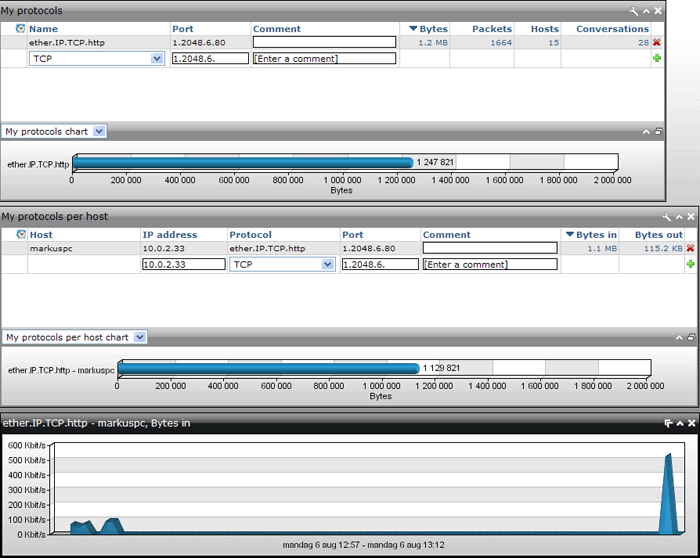Screen dimensions: 700x558
Task: Open TCP protocol dropdown in My protocols
Action: [157, 58]
